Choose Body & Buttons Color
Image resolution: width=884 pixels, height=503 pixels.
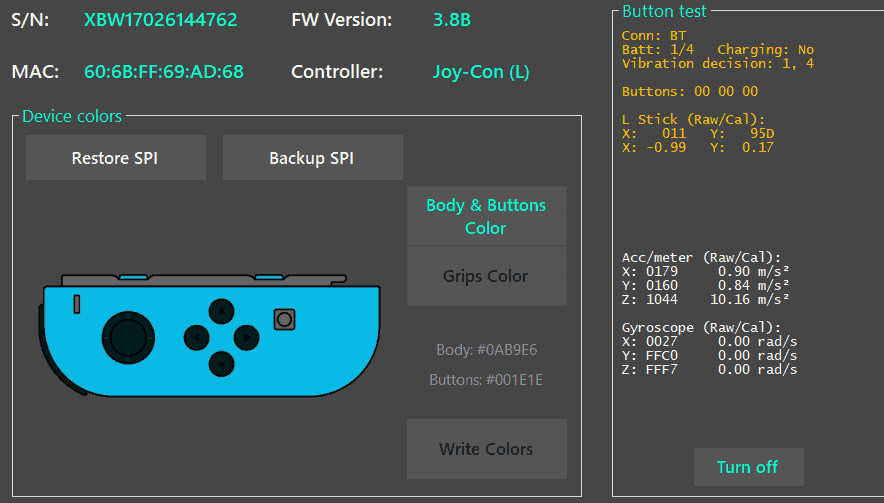(x=487, y=217)
